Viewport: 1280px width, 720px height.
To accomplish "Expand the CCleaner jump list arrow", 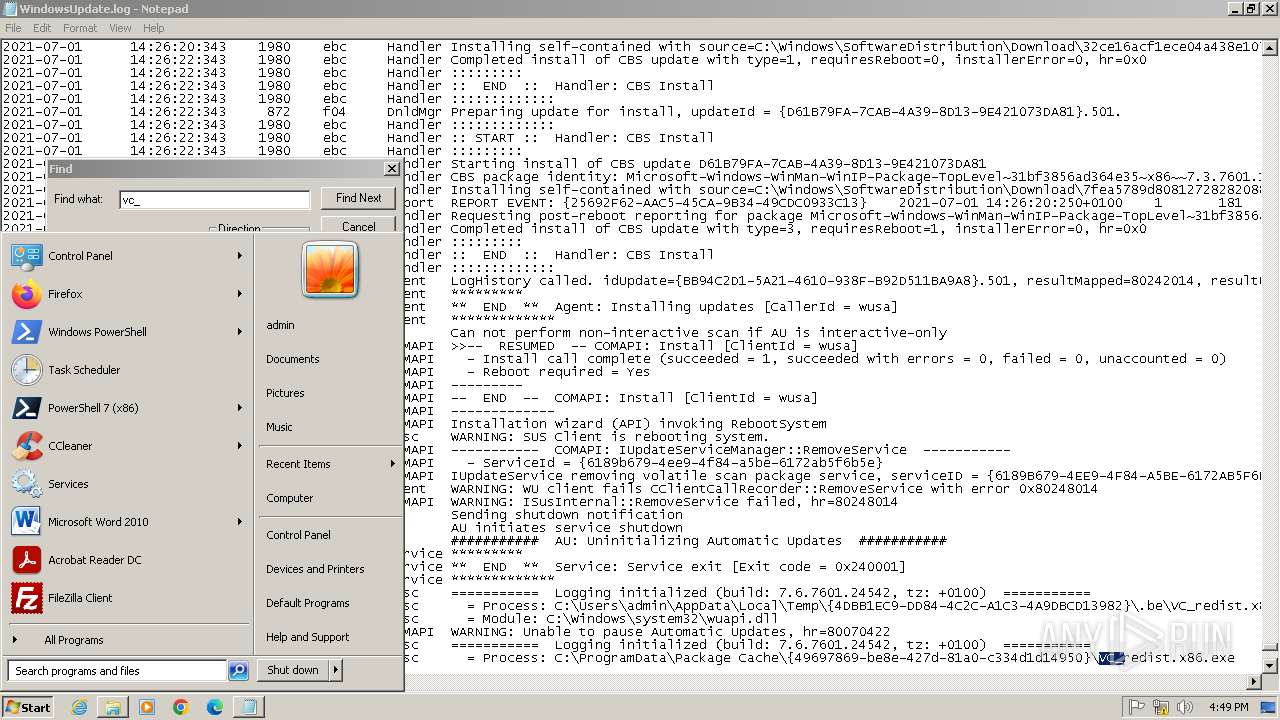I will [240, 446].
